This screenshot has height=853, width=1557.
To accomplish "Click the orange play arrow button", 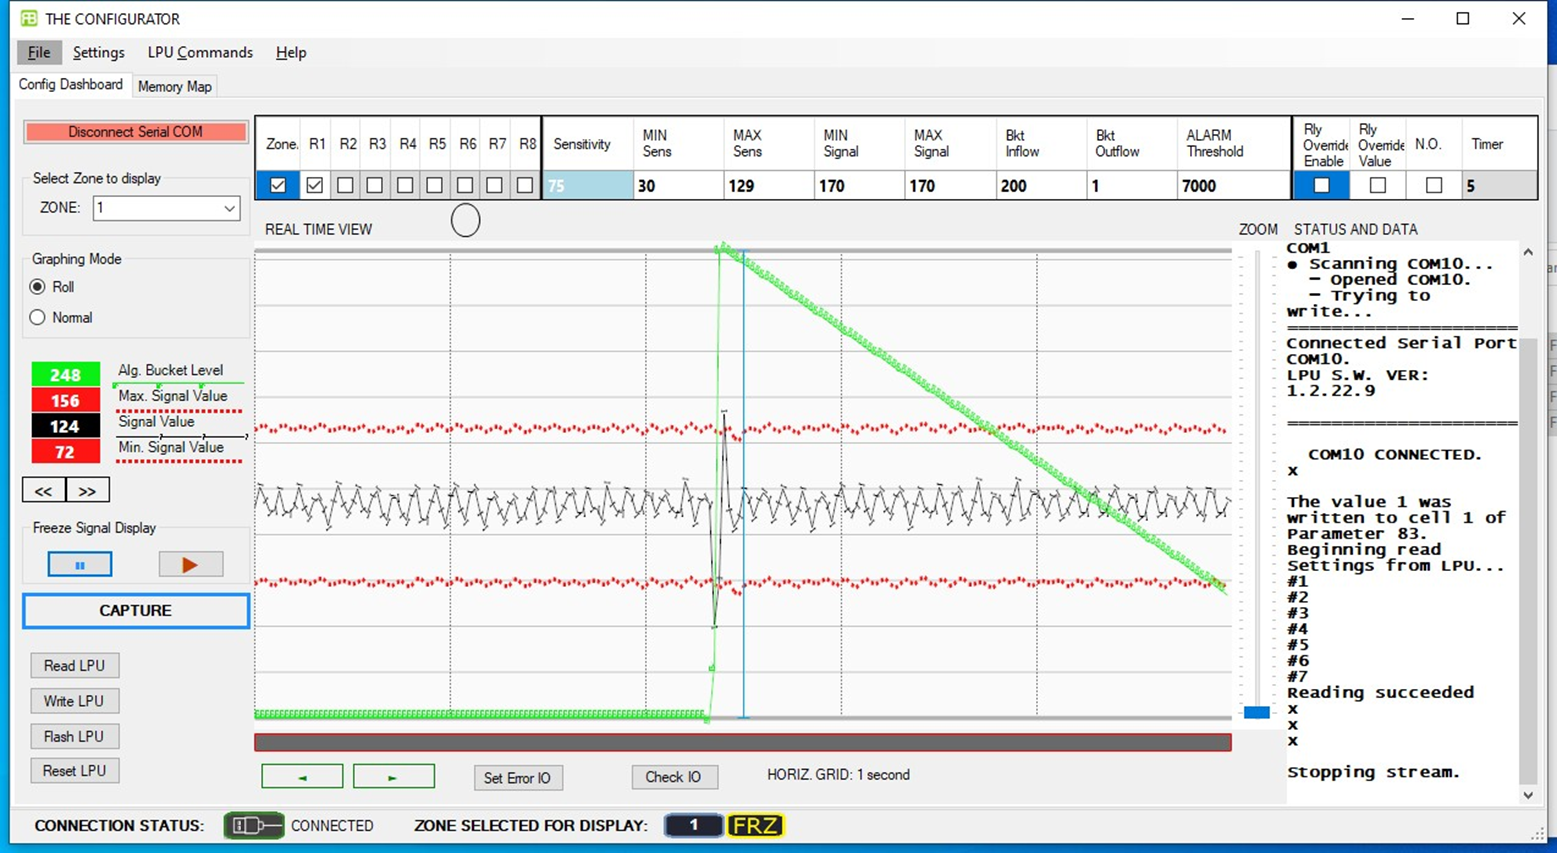I will coord(190,565).
